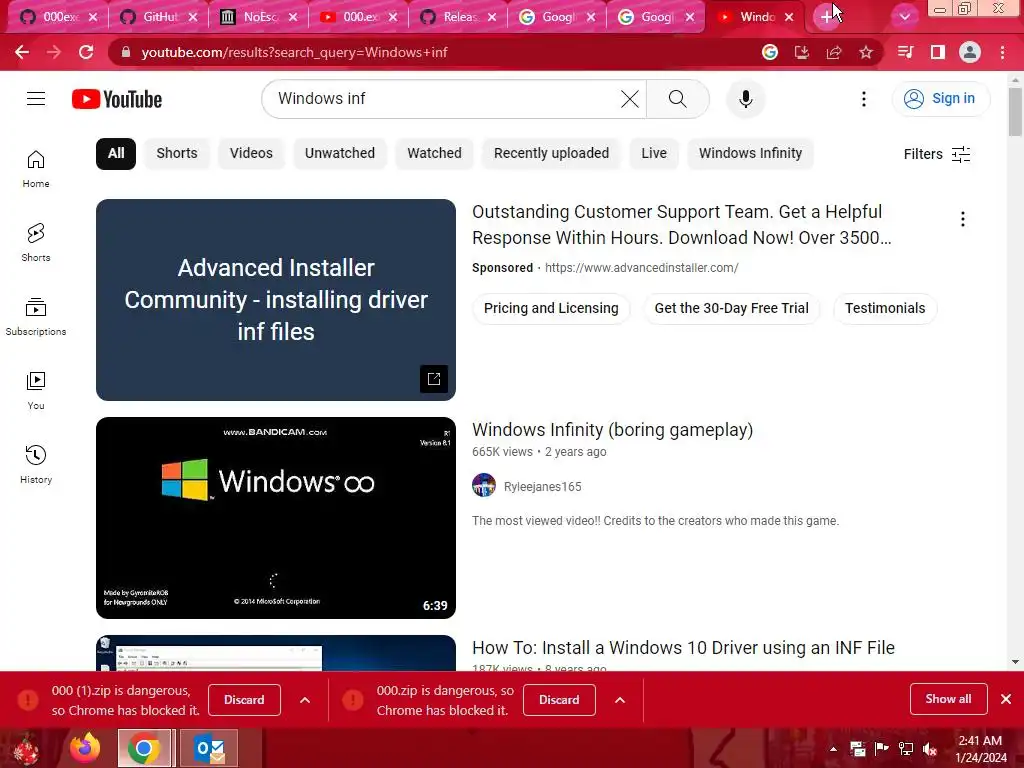Go back with the browser back arrow
Viewport: 1024px width, 768px height.
coord(22,52)
